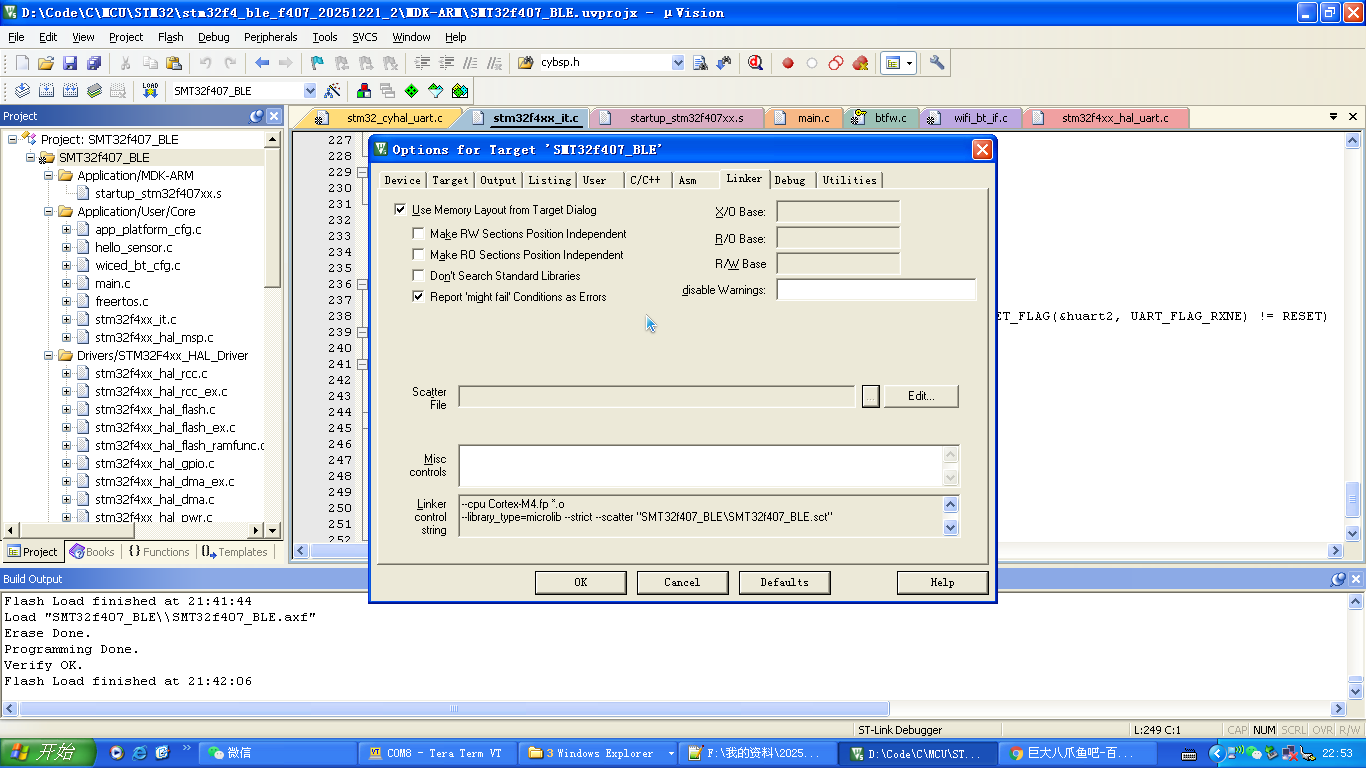This screenshot has width=1366, height=768.
Task: Open the Peripherals menu
Action: click(270, 37)
